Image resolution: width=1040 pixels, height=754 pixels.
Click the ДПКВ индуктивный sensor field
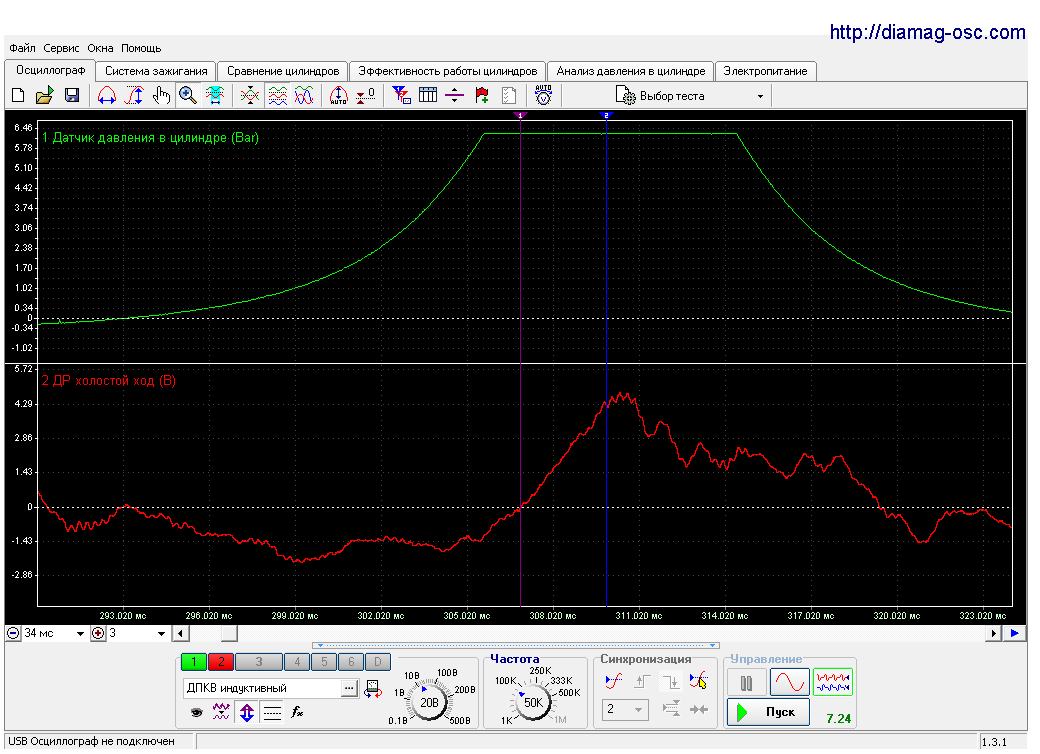[x=262, y=688]
